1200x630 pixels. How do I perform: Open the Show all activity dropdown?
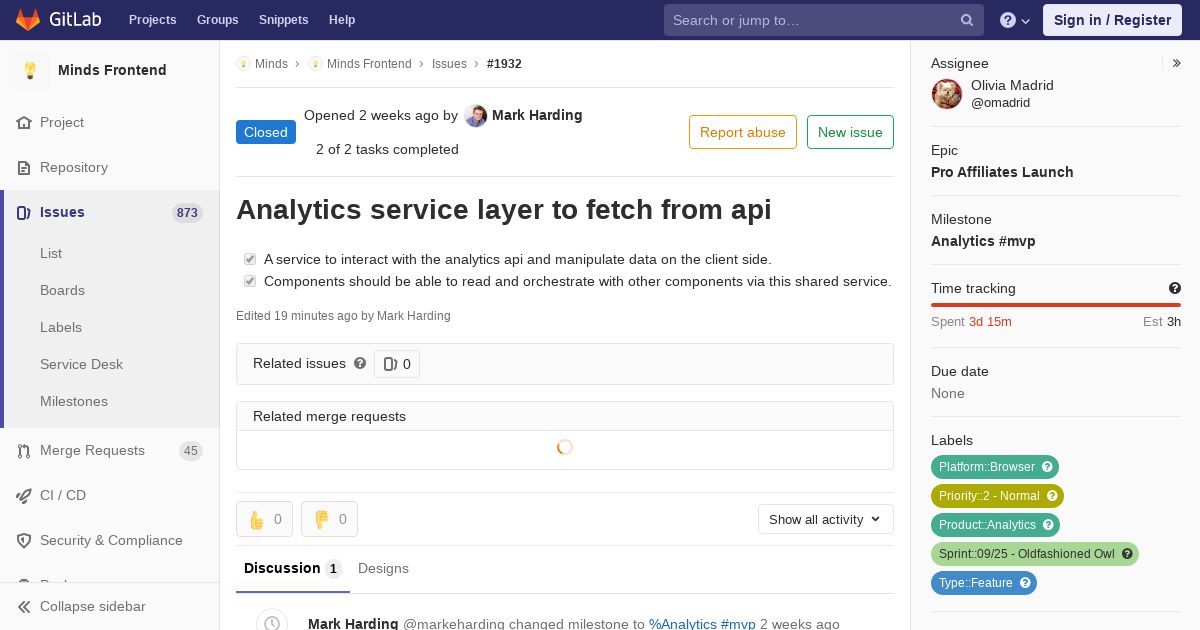[x=825, y=519]
